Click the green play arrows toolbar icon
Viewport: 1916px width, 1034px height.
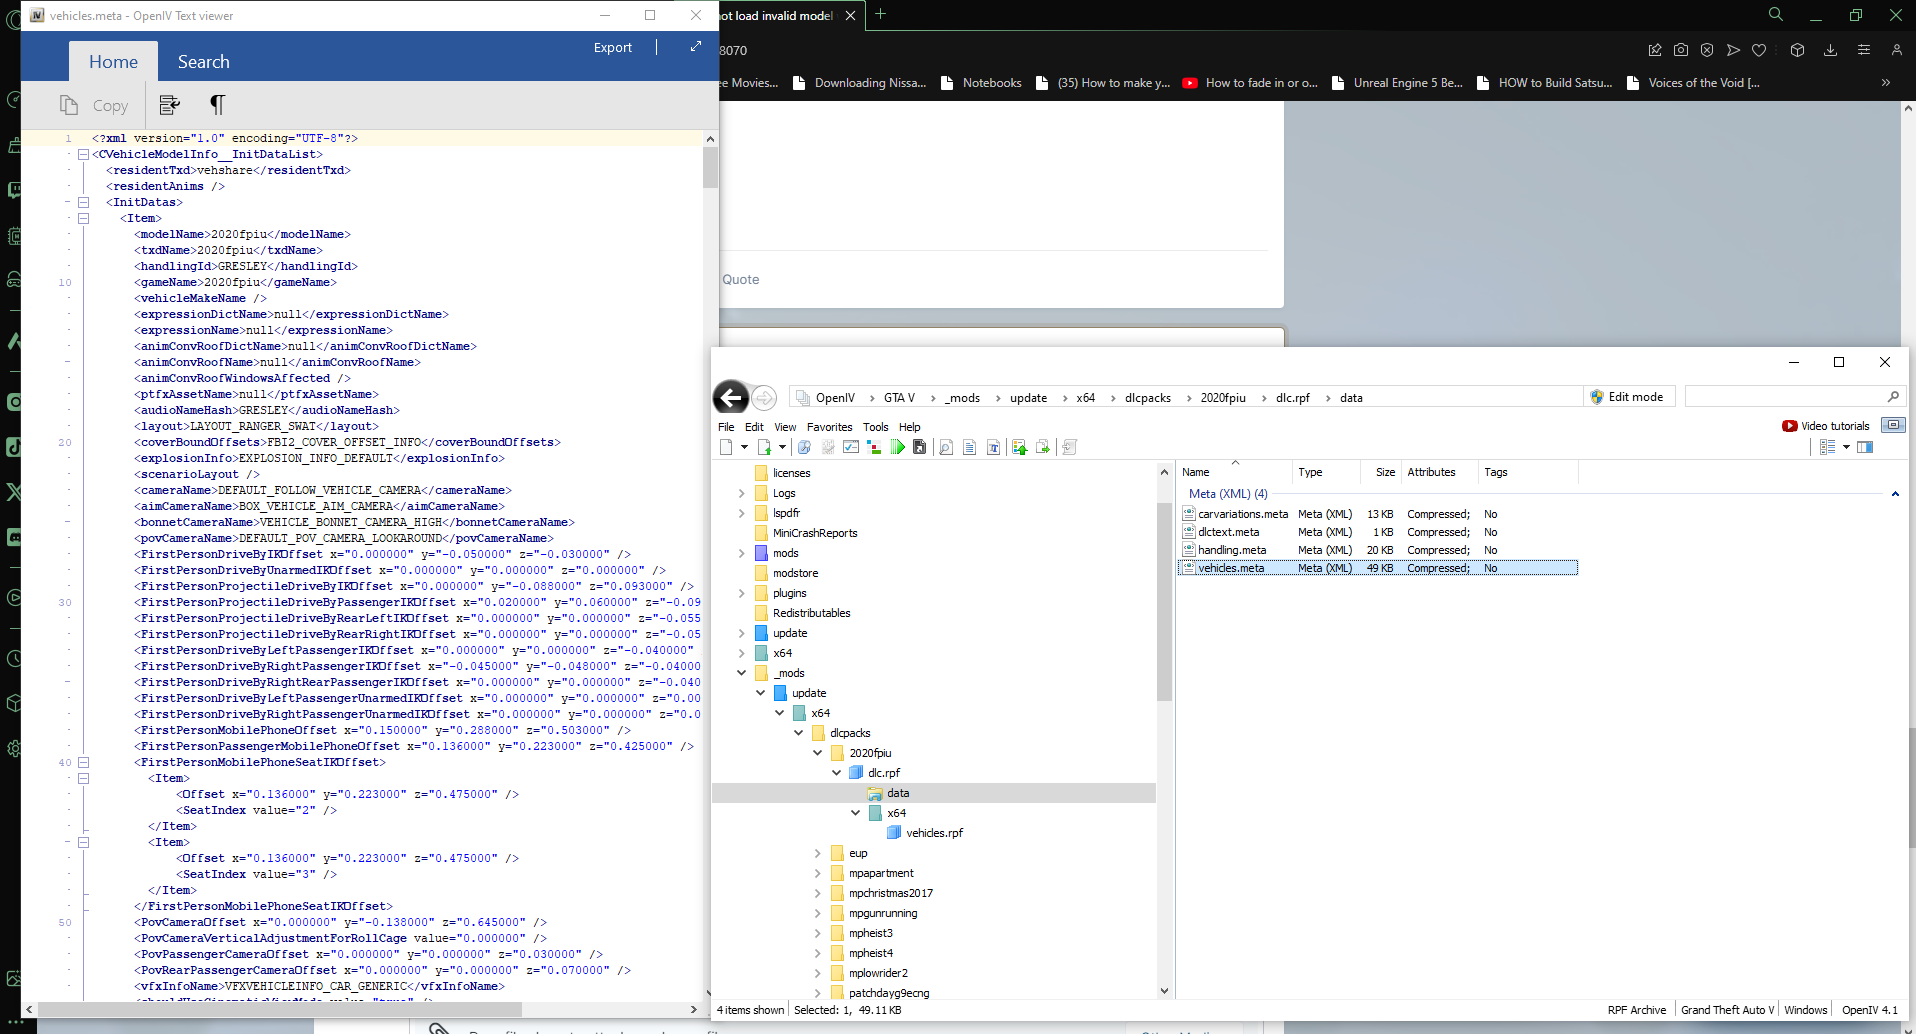point(898,447)
